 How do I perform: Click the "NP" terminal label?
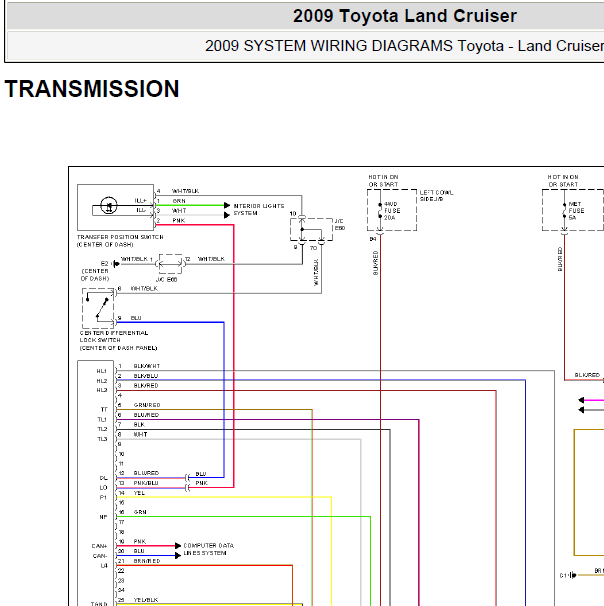coord(103,517)
